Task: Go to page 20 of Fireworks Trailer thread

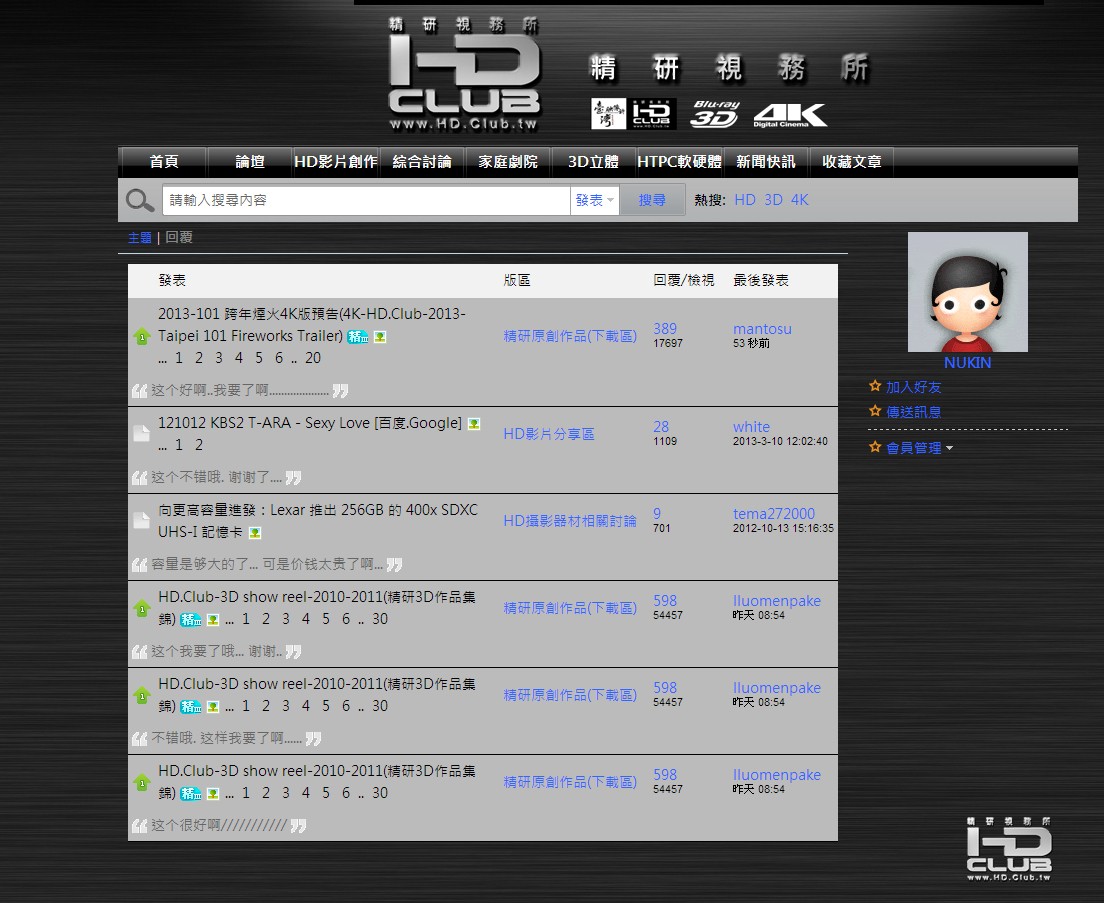Action: [313, 358]
